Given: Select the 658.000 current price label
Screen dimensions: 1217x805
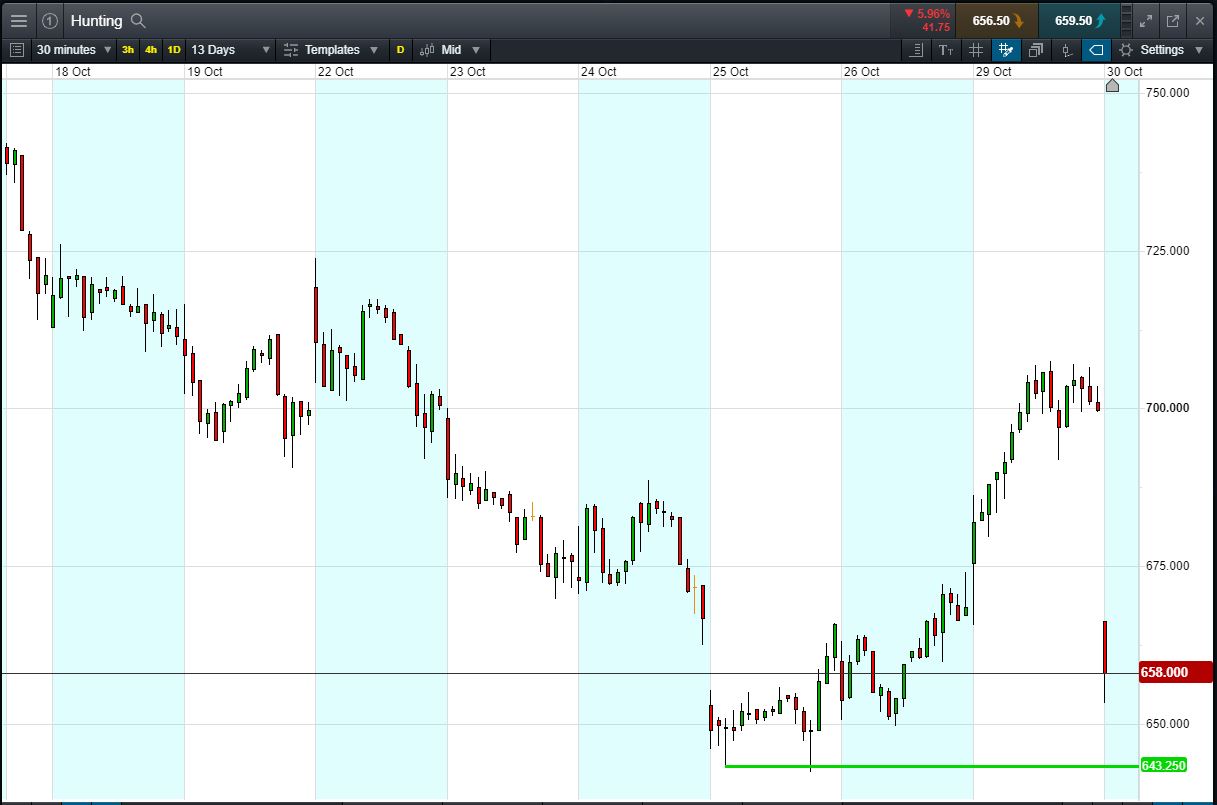Looking at the screenshot, I should [1175, 672].
